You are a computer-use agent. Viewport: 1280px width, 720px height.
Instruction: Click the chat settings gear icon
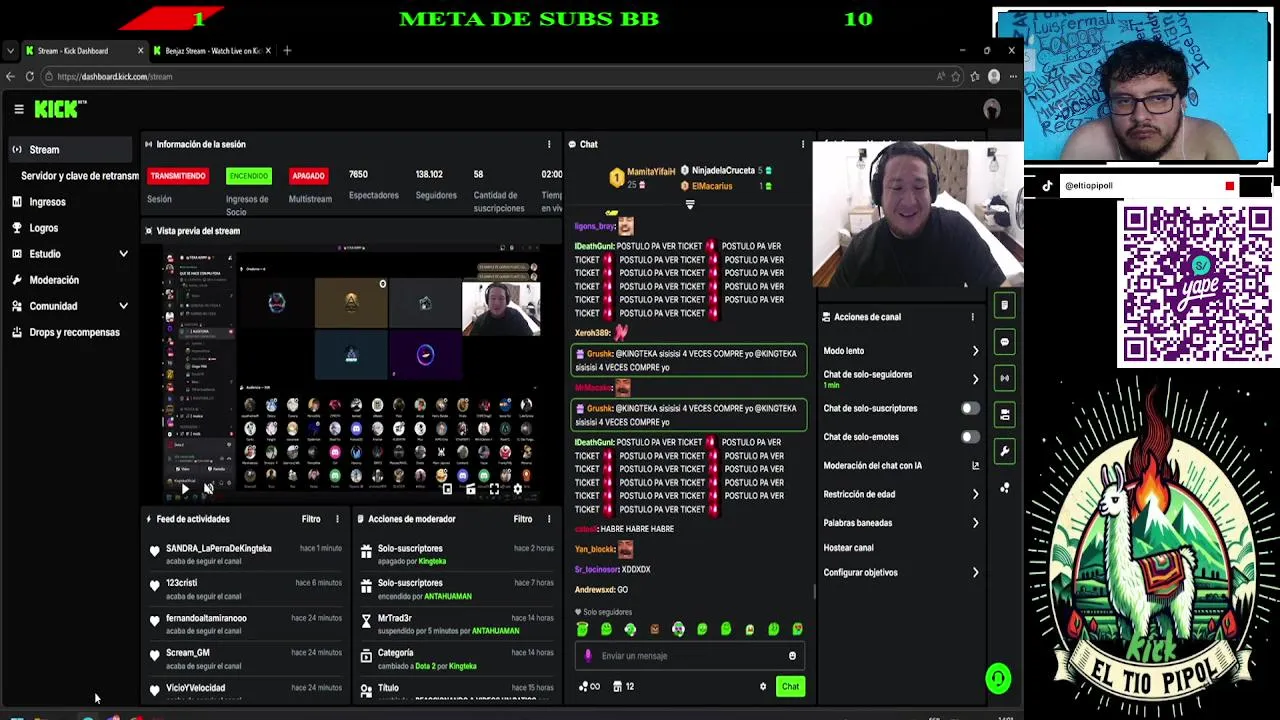pyautogui.click(x=763, y=687)
